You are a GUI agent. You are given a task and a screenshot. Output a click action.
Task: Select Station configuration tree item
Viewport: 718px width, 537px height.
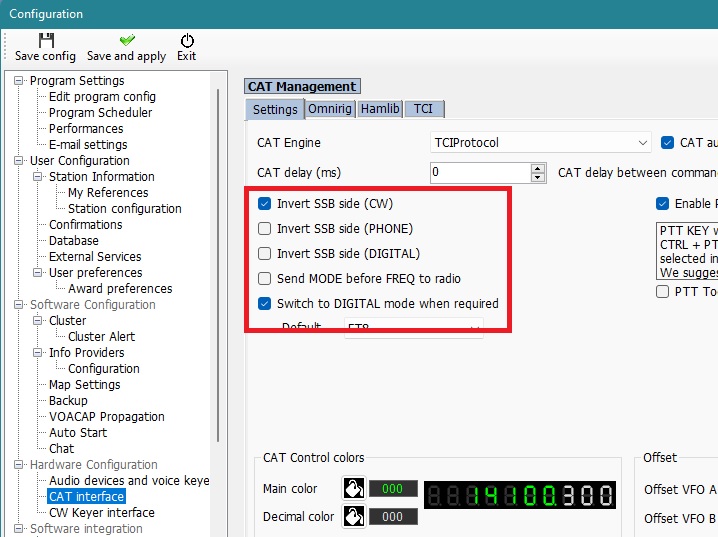(x=125, y=209)
